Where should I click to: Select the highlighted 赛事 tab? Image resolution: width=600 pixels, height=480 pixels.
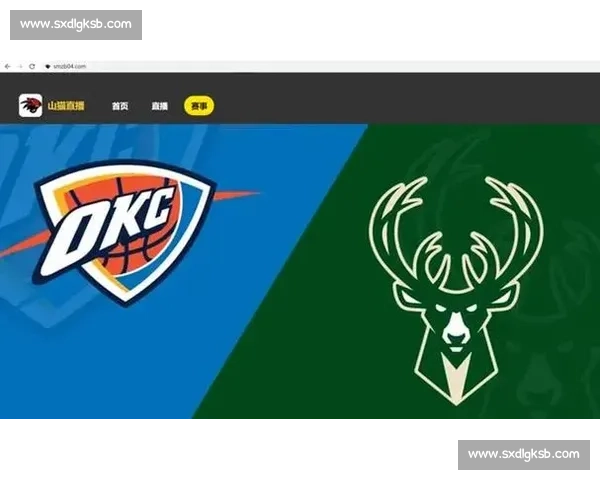(199, 106)
